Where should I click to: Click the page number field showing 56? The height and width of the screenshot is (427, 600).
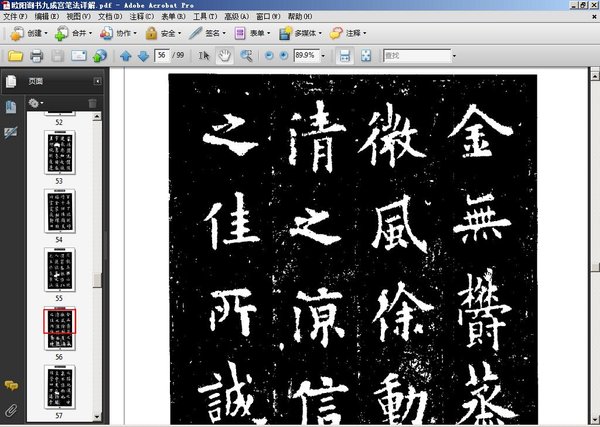click(162, 55)
